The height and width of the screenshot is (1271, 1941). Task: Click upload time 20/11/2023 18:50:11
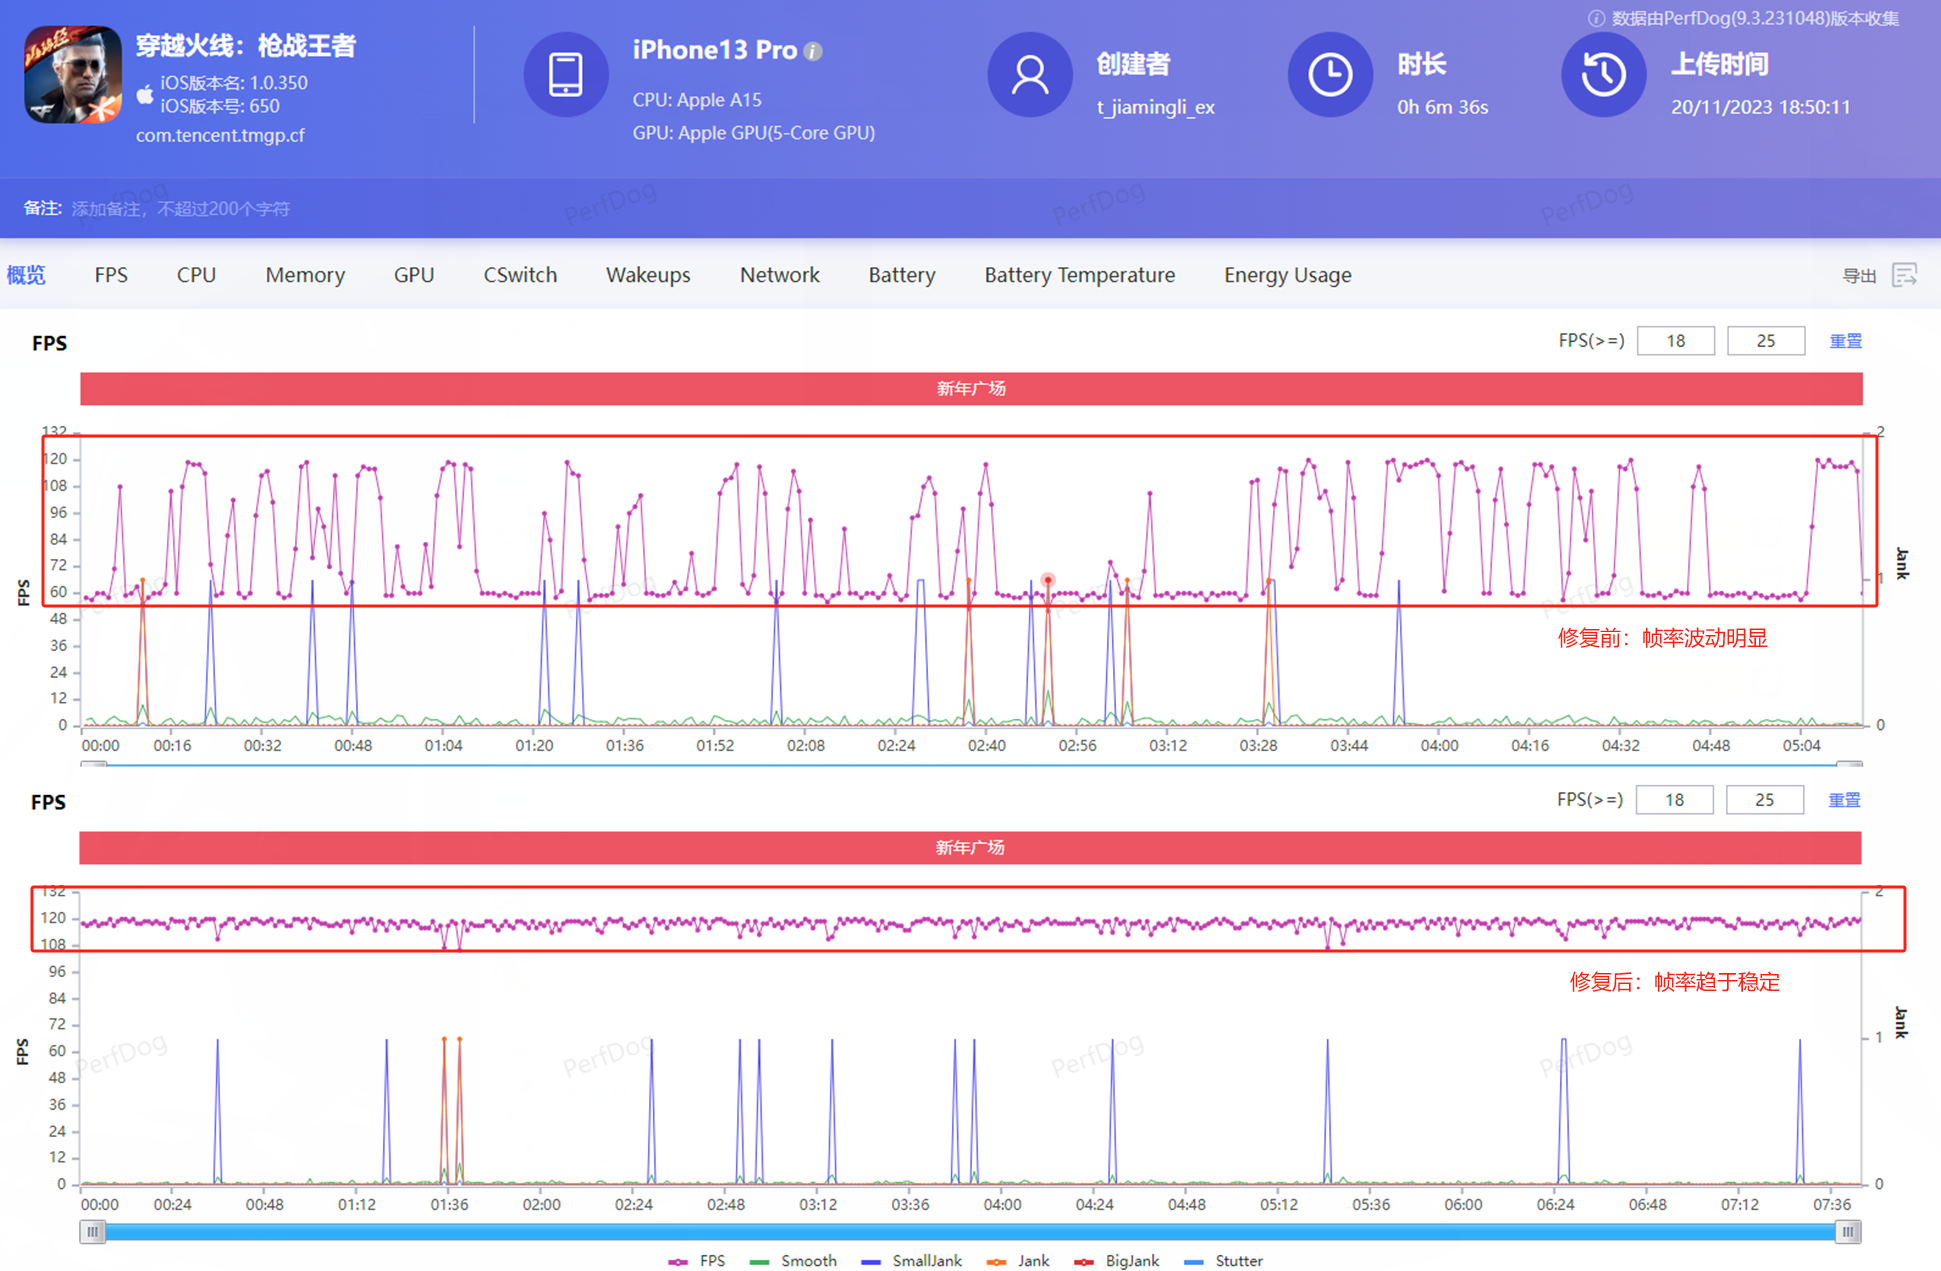click(x=1761, y=107)
